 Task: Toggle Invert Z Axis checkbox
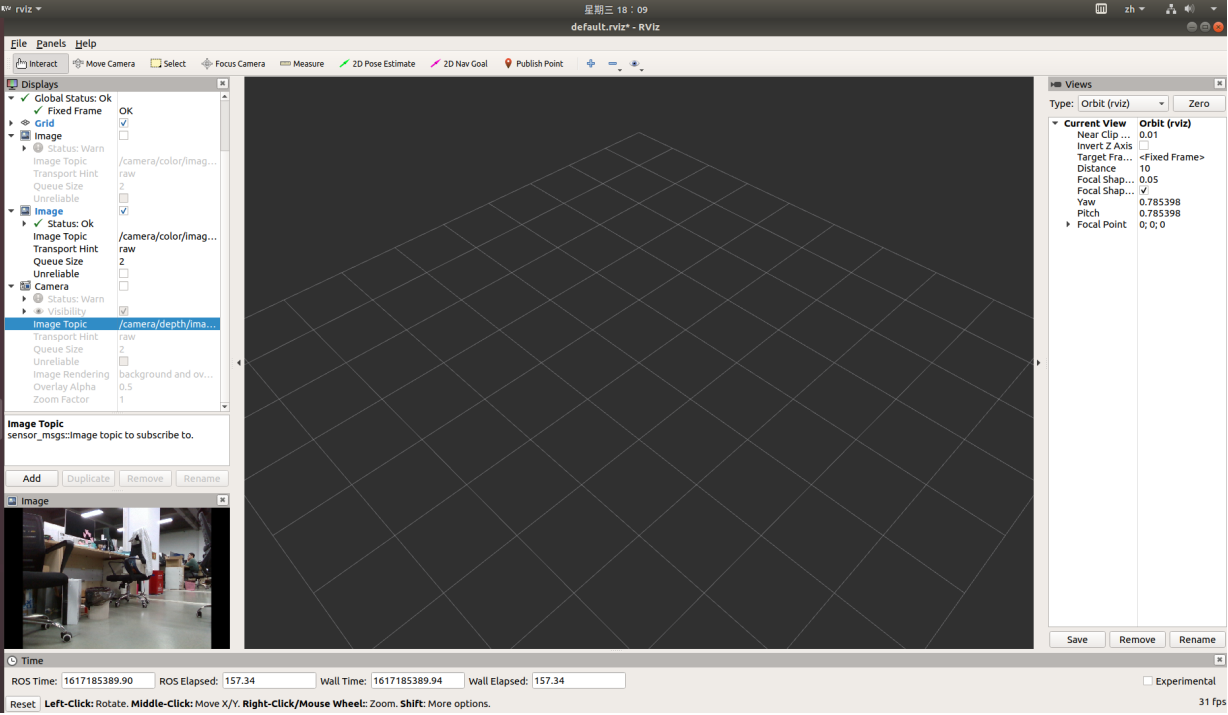[1144, 146]
